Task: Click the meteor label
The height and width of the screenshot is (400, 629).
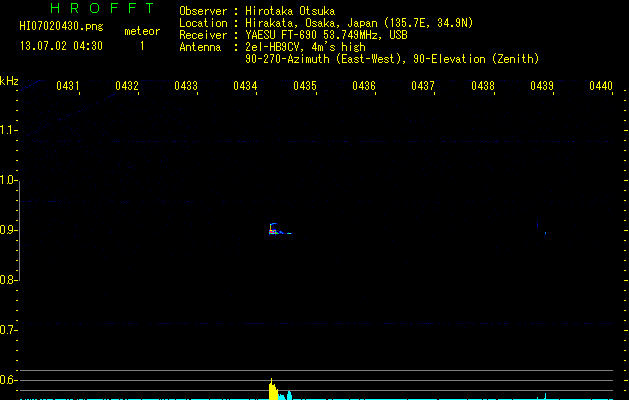Action: pyautogui.click(x=142, y=31)
